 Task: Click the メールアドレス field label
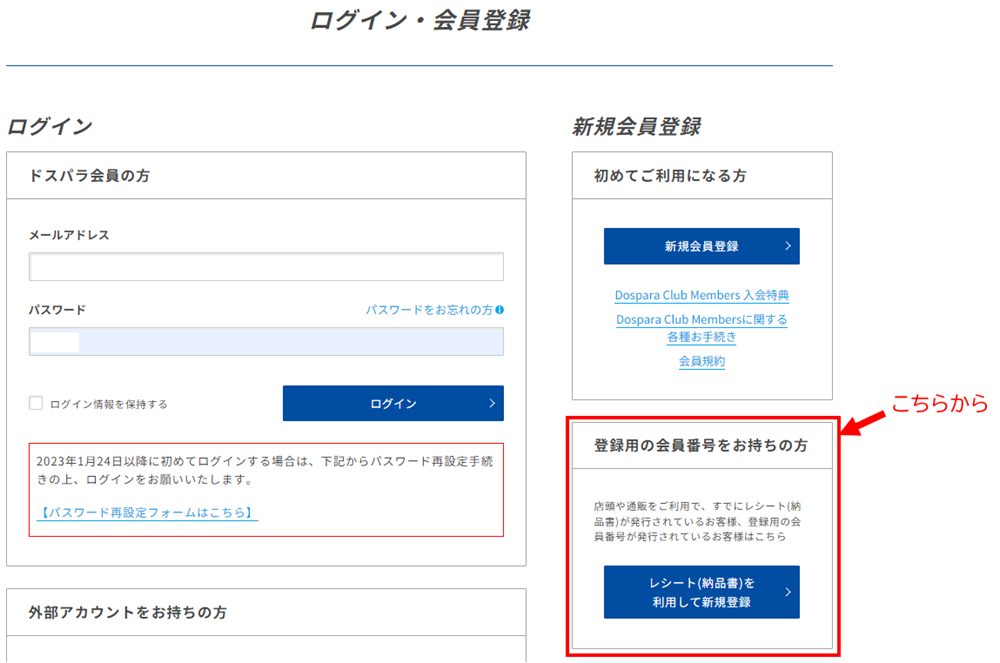[x=69, y=235]
